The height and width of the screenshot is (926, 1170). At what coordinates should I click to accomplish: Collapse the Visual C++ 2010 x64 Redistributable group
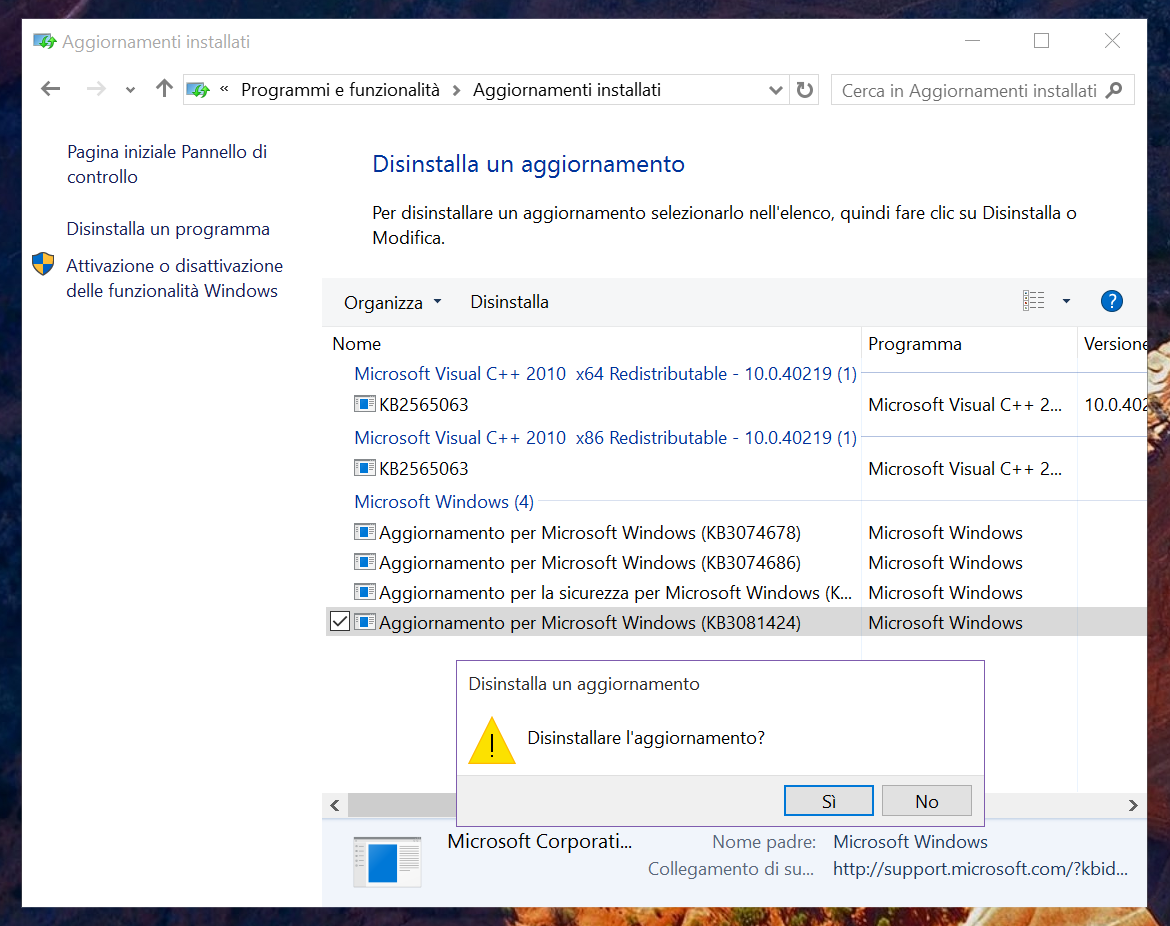click(x=605, y=374)
